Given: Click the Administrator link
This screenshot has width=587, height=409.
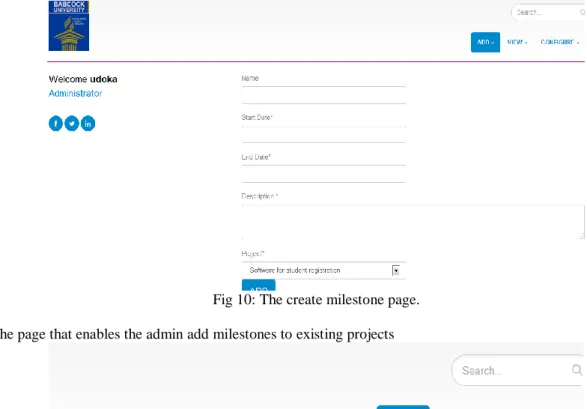Looking at the screenshot, I should (x=75, y=94).
